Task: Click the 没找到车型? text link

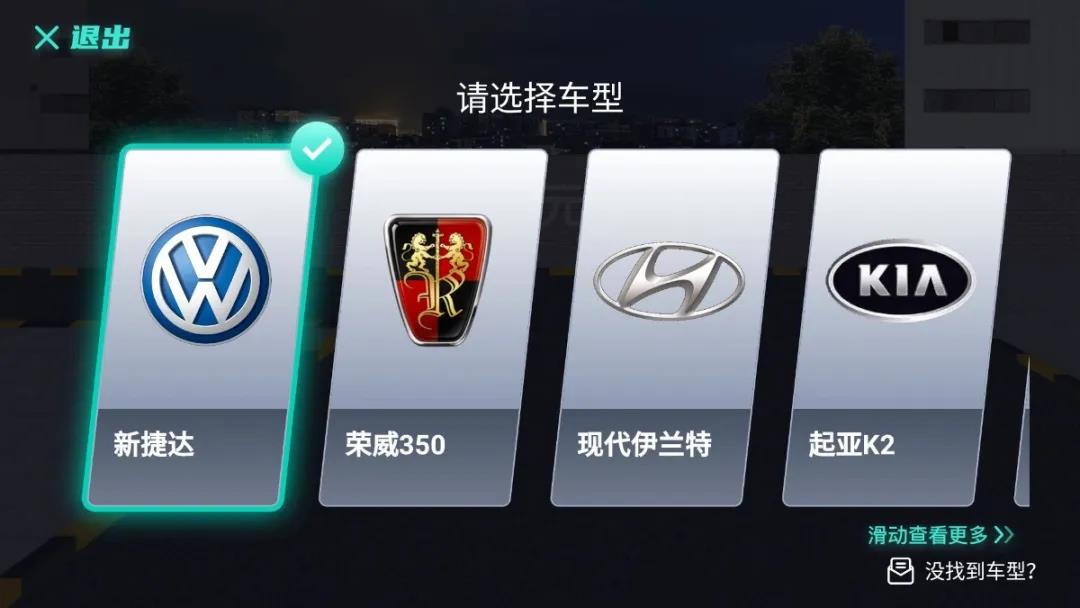Action: (x=981, y=572)
